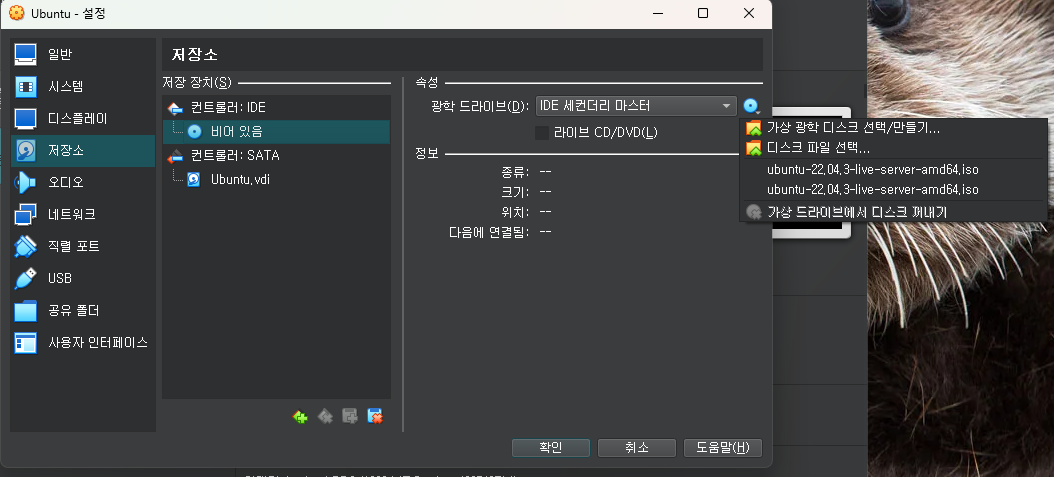Click the remove controller icon
Image resolution: width=1054 pixels, height=477 pixels.
pos(325,417)
